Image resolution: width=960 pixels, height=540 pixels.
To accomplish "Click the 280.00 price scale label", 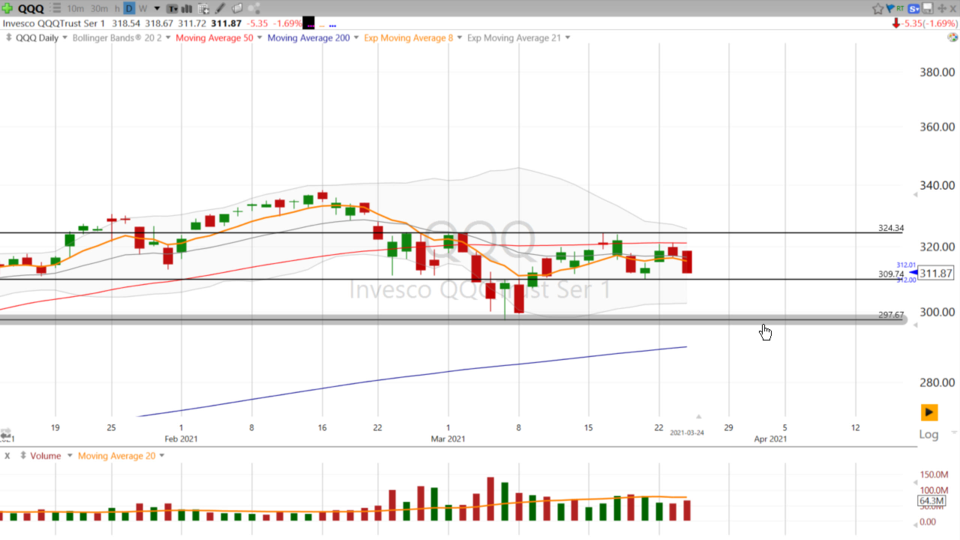I will pos(937,382).
